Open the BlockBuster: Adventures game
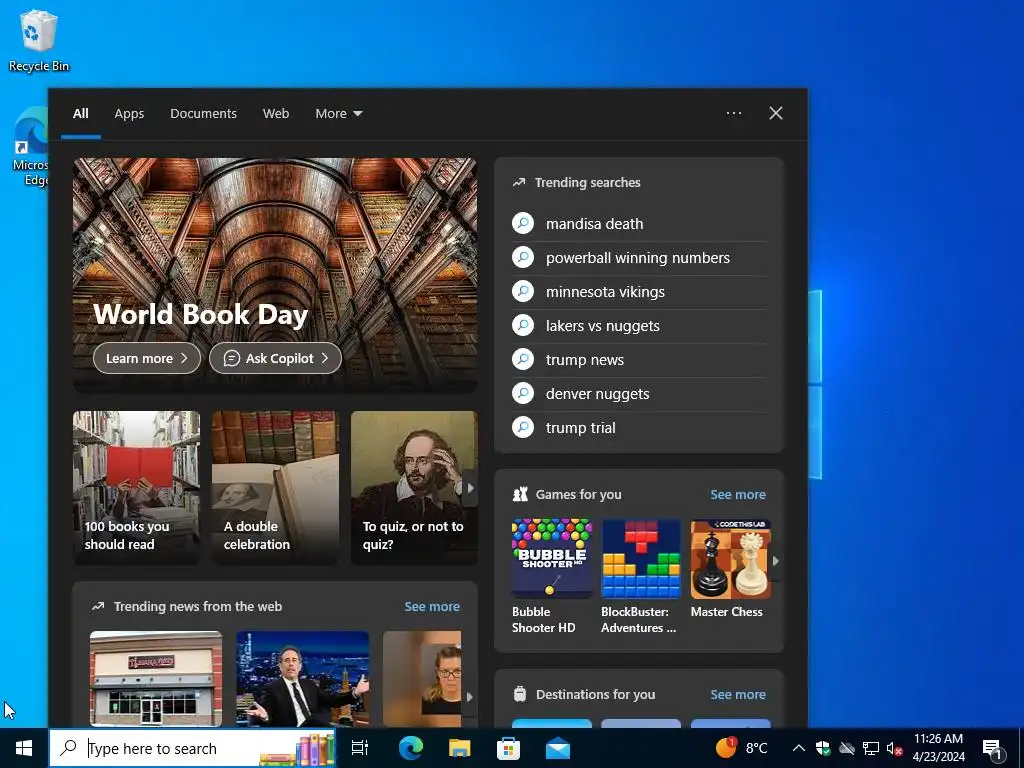The image size is (1024, 768). (641, 577)
